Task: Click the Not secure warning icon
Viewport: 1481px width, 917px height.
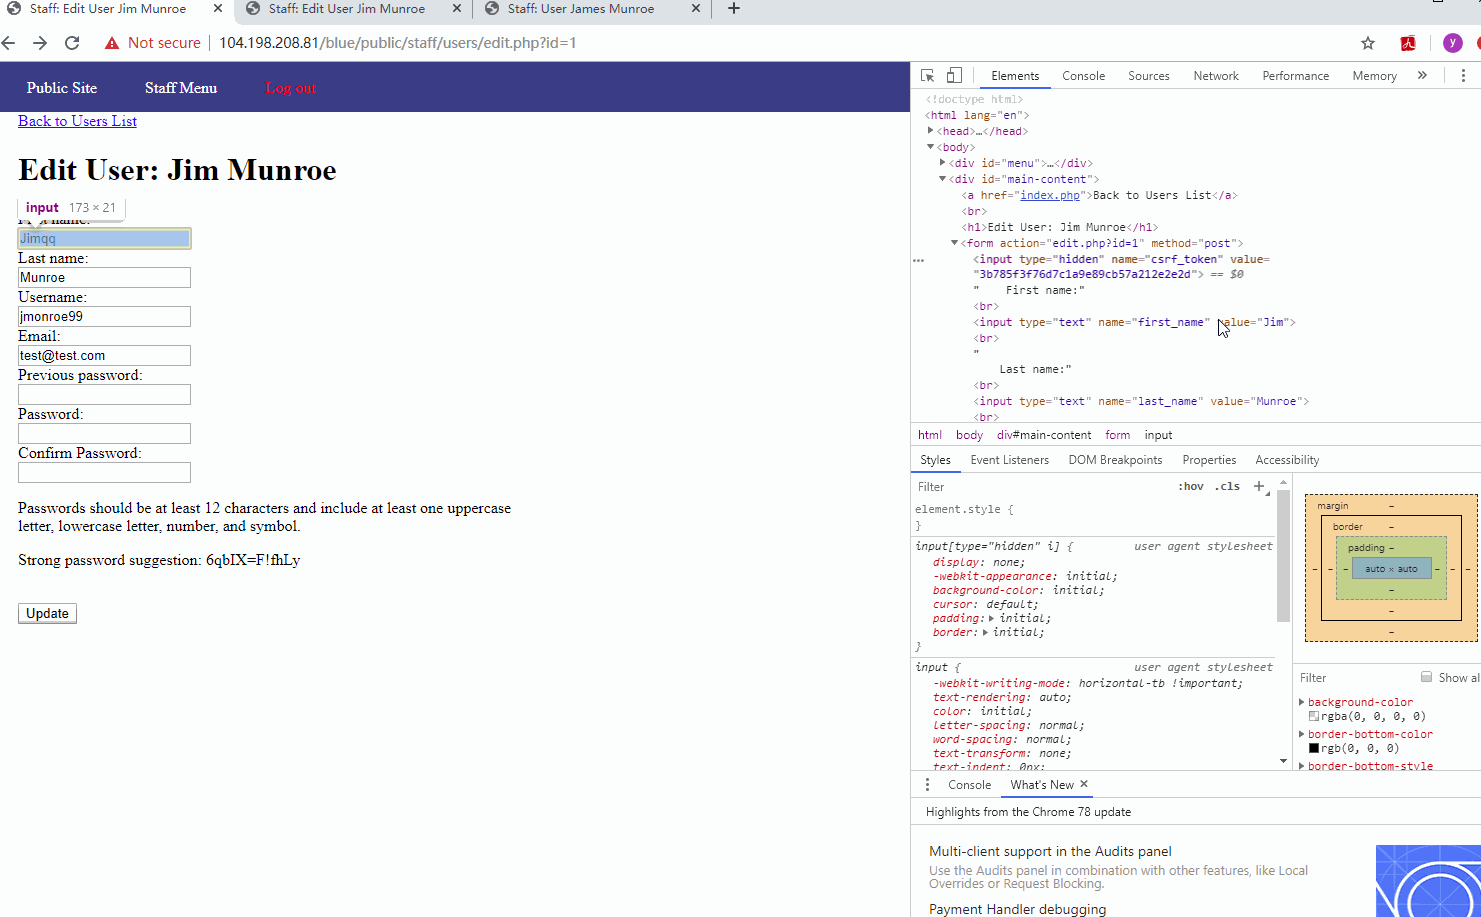Action: click(x=112, y=43)
